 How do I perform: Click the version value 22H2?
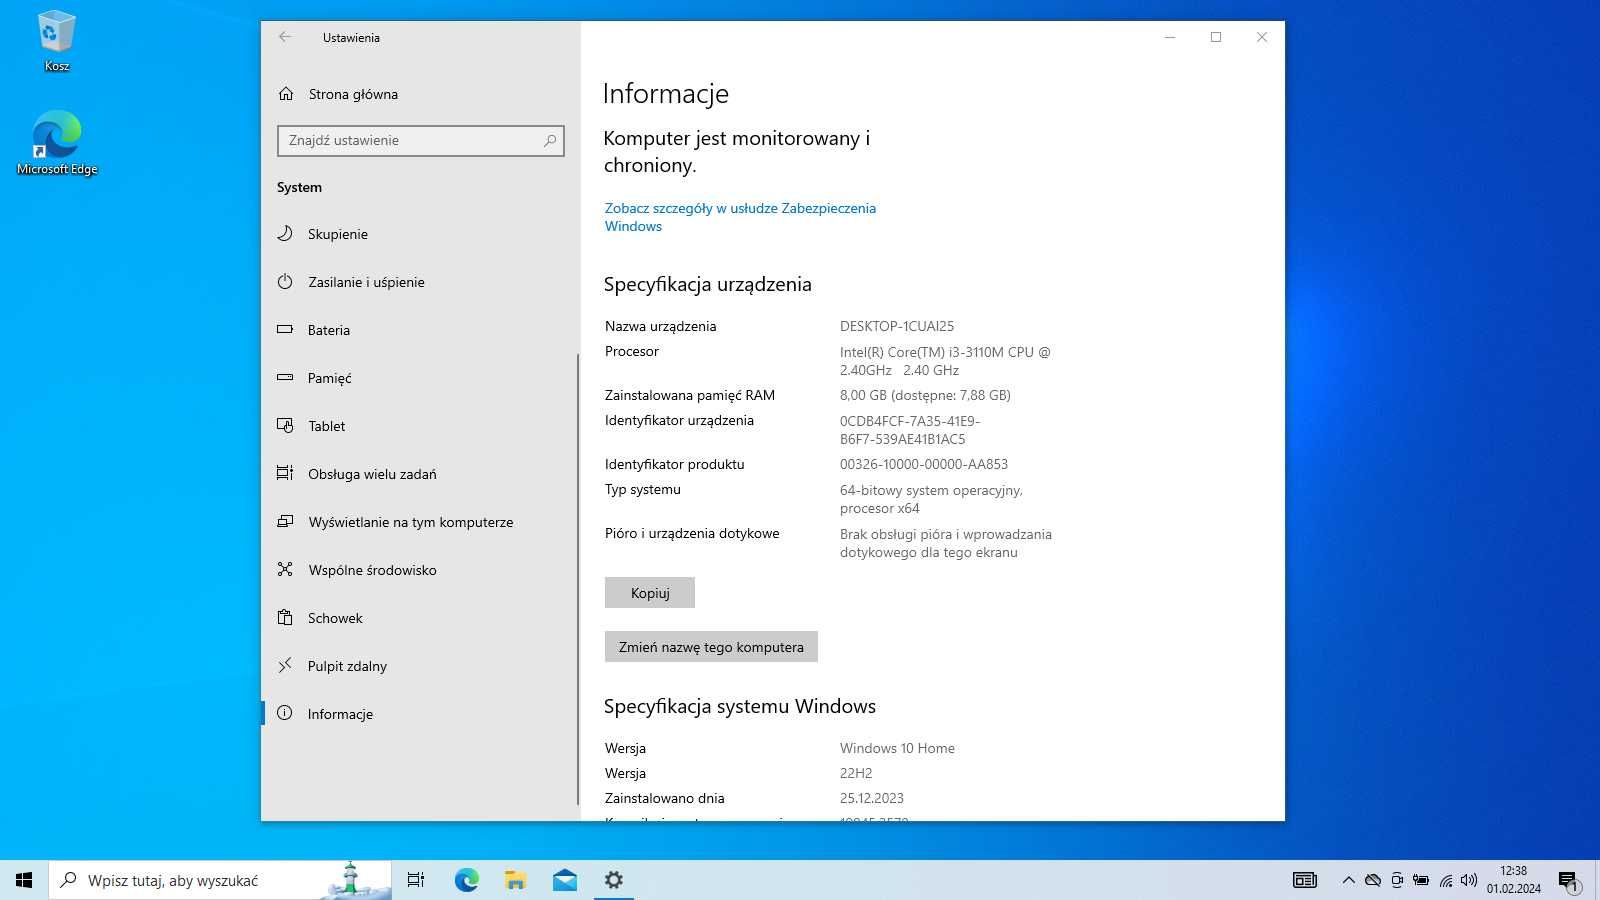pyautogui.click(x=856, y=773)
